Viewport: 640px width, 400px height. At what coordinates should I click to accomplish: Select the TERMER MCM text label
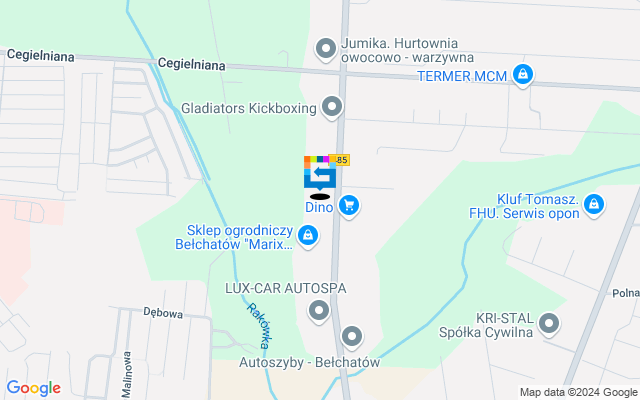point(462,76)
